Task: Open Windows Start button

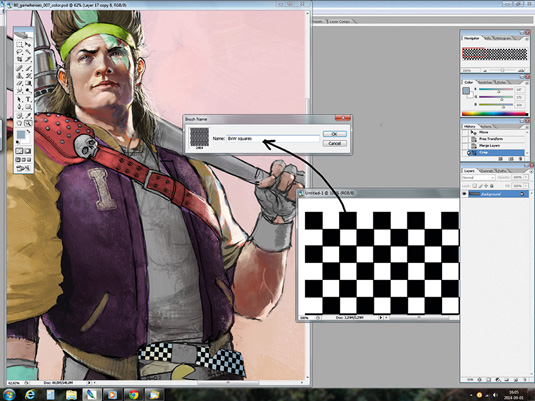Action: (x=9, y=395)
